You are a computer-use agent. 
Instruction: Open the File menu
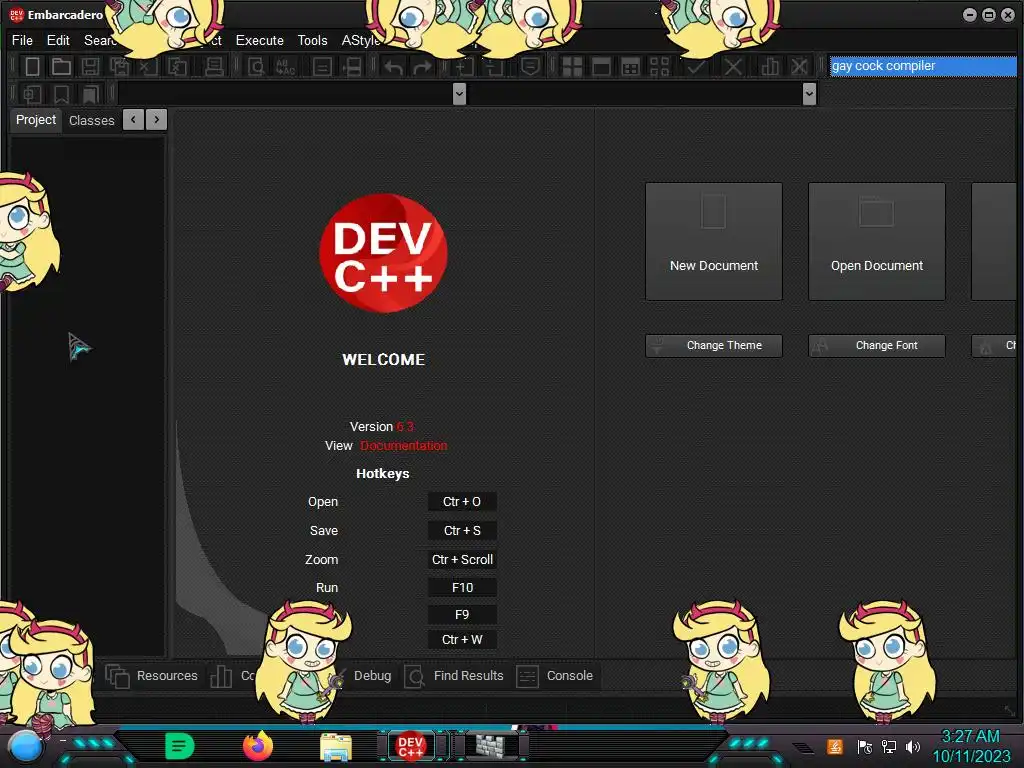point(22,40)
